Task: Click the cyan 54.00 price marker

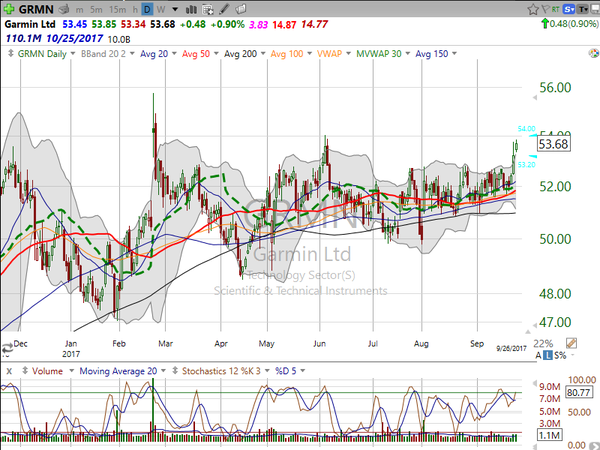Action: 527,129
